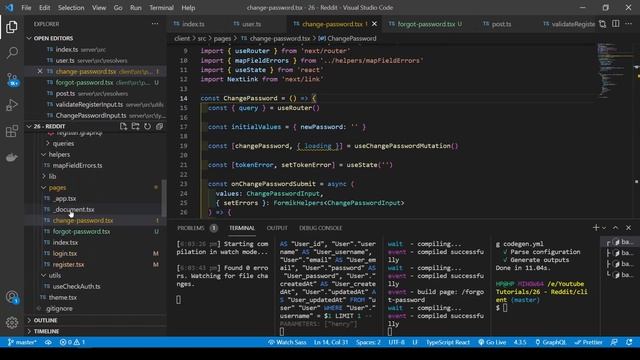The width and height of the screenshot is (640, 360).
Task: Open login.tsx in file tree
Action: [64, 253]
